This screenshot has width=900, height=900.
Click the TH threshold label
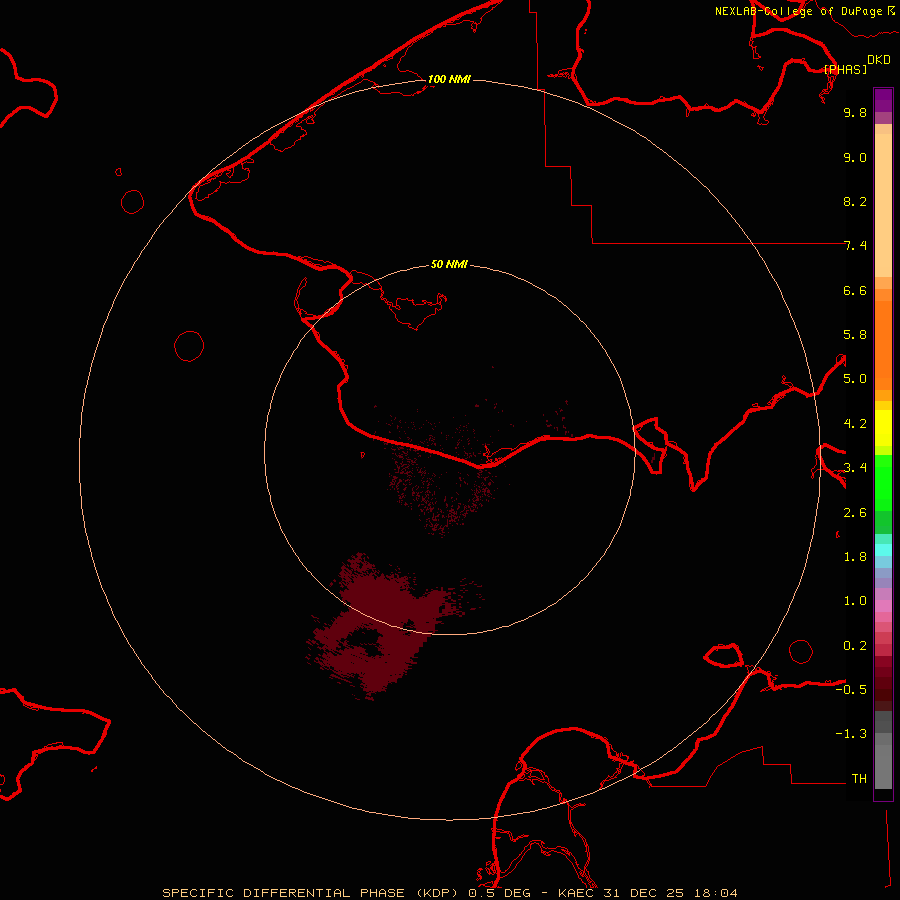point(858,779)
